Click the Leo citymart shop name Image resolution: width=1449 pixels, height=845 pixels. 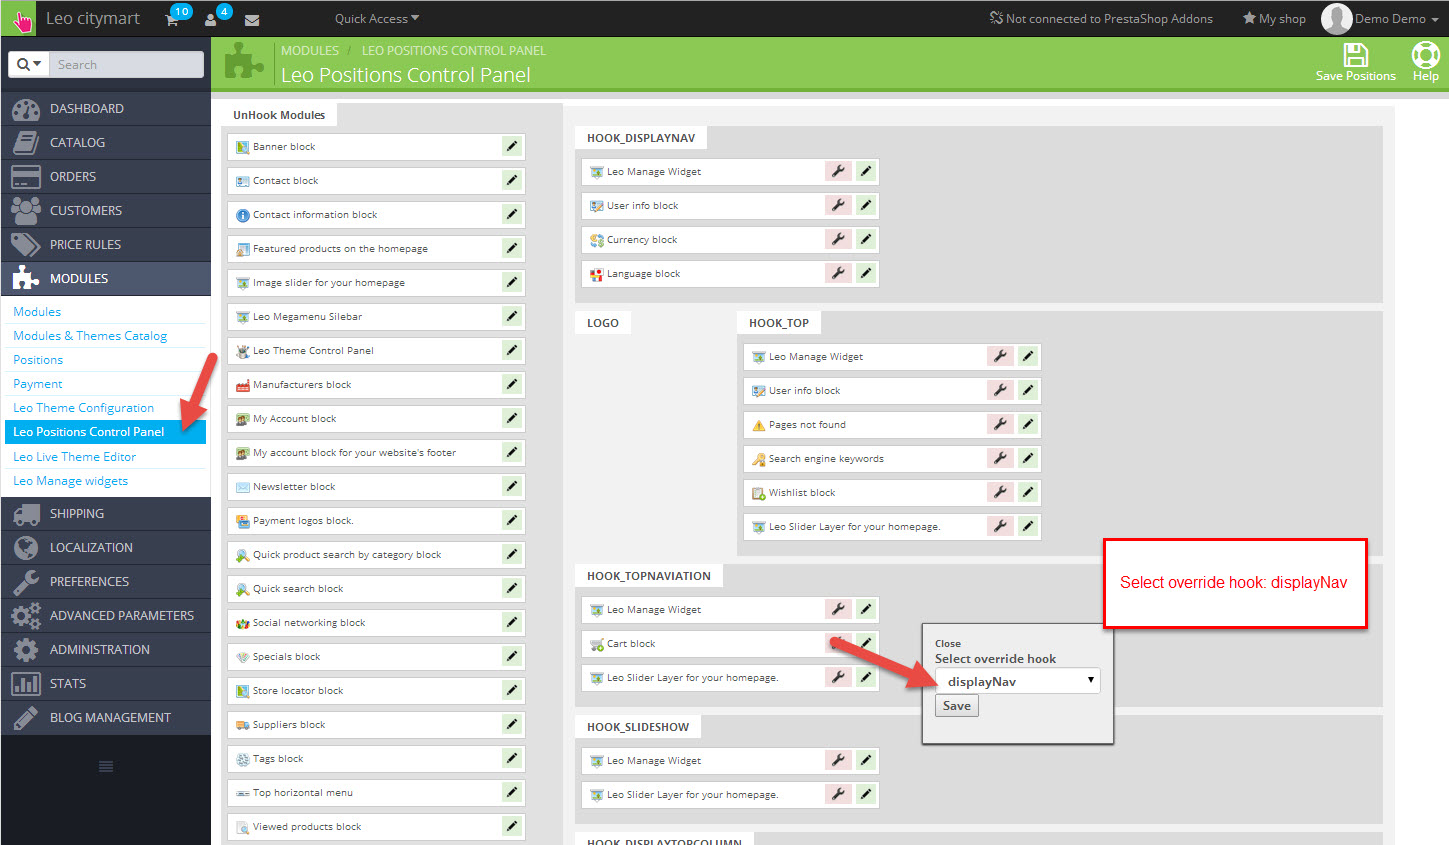click(x=93, y=19)
